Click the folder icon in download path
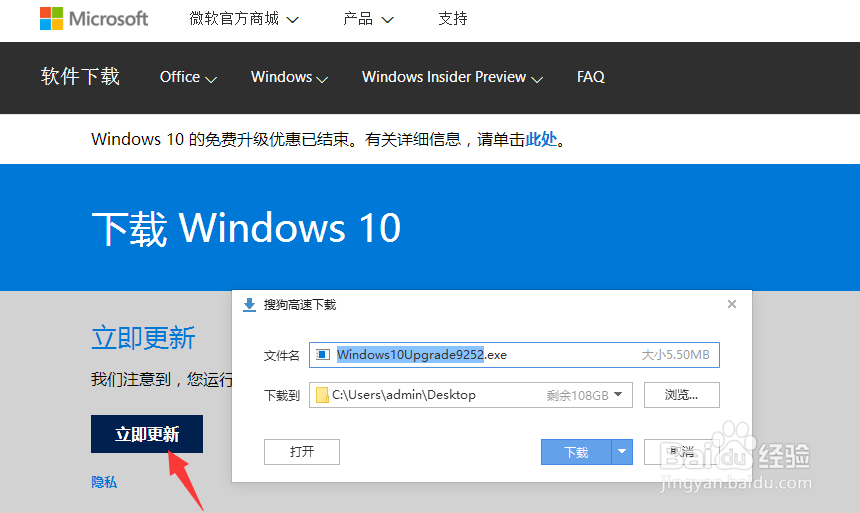860x513 pixels. [x=322, y=395]
